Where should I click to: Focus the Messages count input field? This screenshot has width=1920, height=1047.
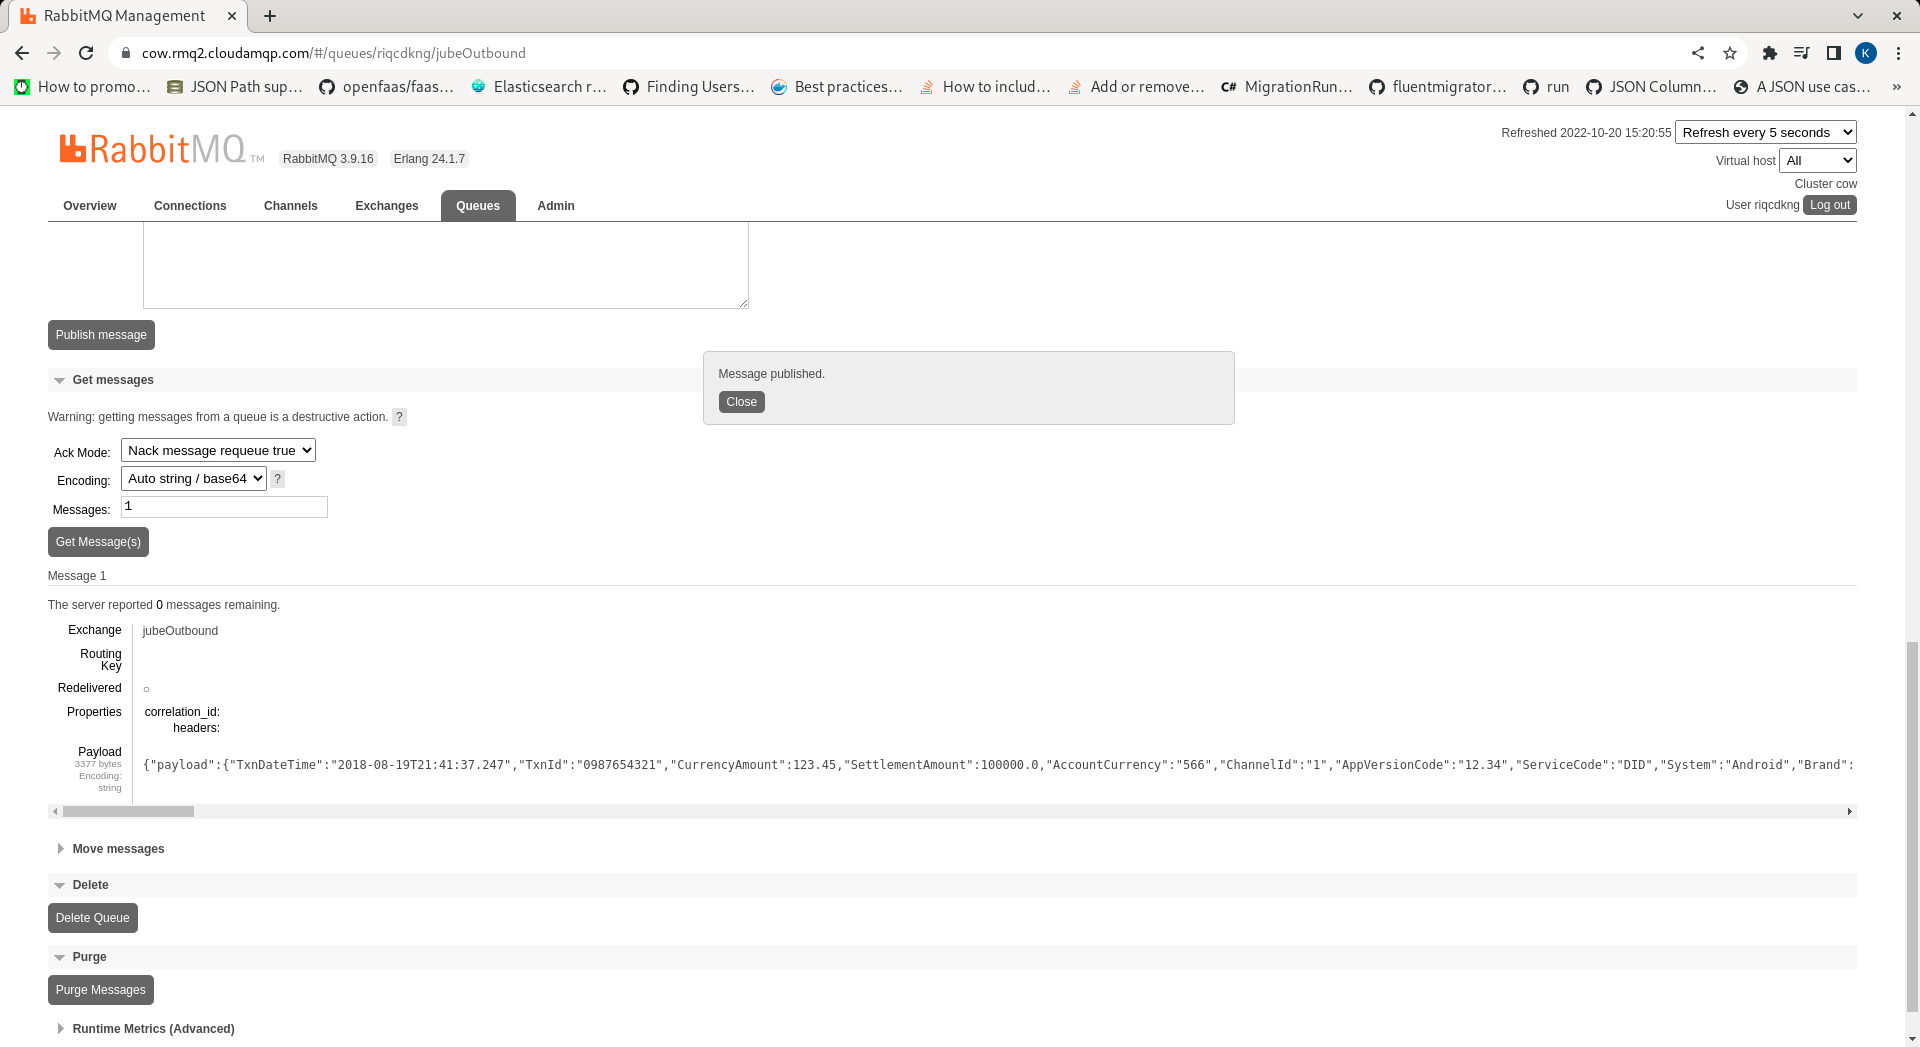pos(224,507)
